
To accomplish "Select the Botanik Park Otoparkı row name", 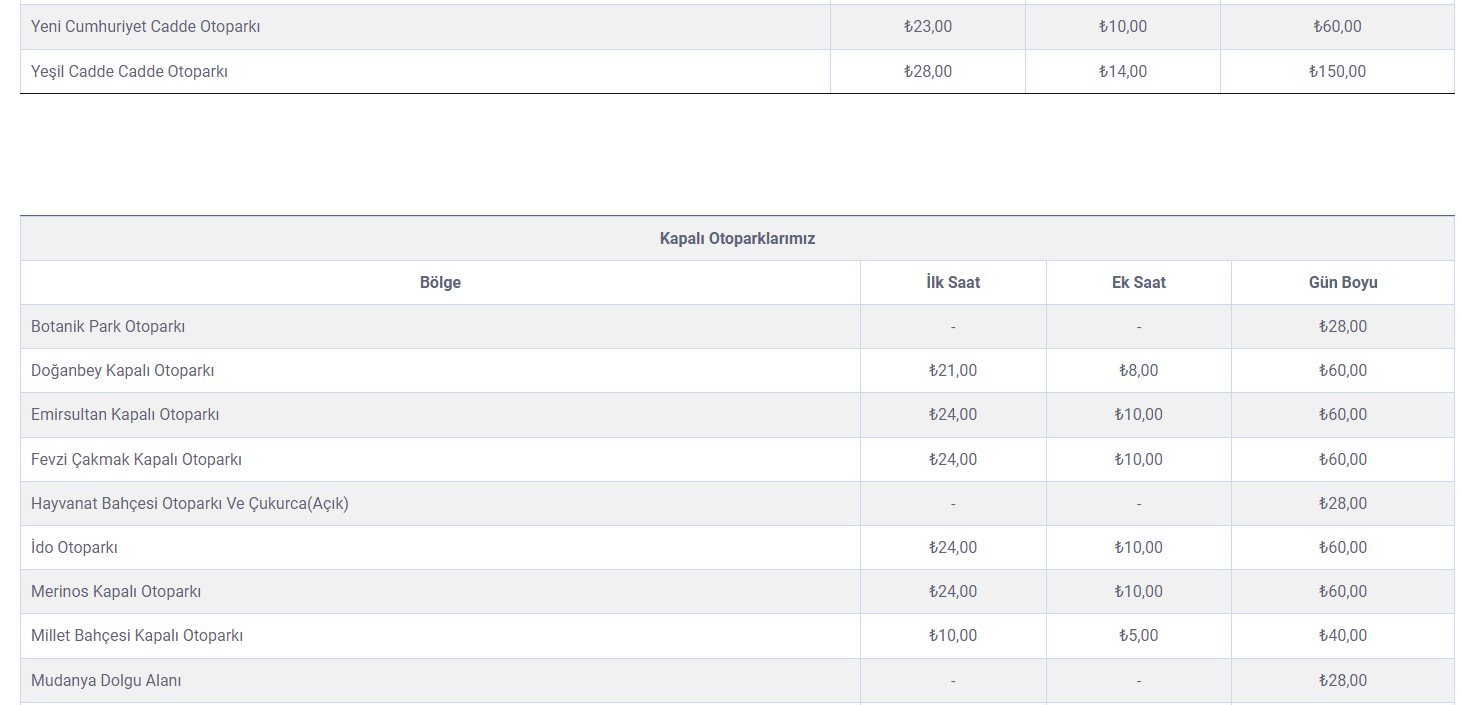I will [108, 327].
